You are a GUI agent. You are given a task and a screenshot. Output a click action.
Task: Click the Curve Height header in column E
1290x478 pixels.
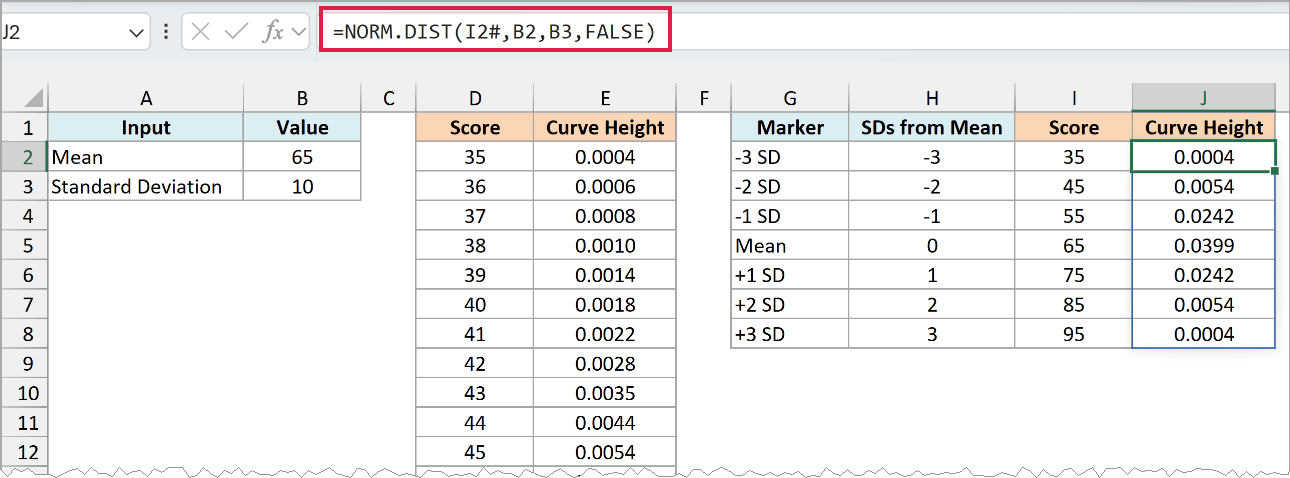605,127
